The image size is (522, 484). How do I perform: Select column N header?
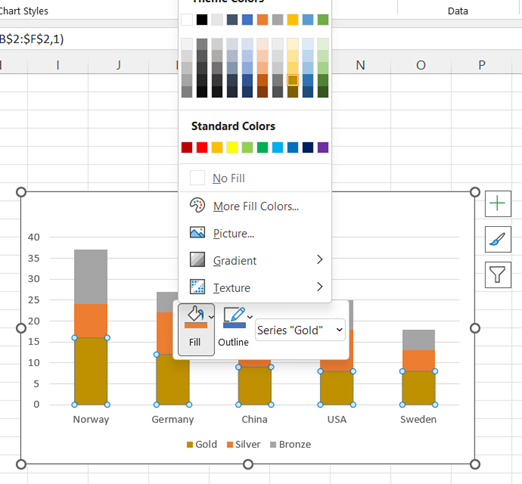(x=360, y=65)
